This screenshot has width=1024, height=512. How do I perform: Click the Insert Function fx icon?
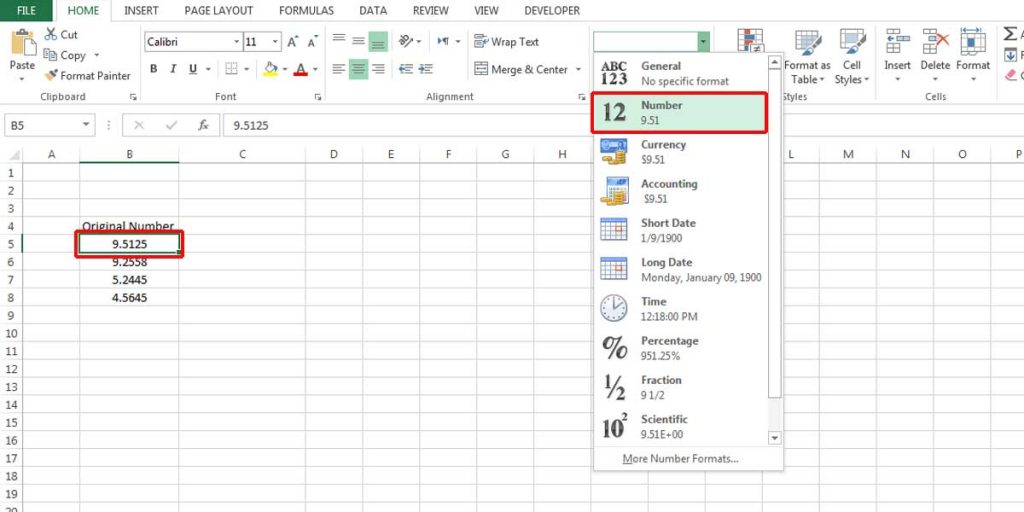tap(204, 125)
